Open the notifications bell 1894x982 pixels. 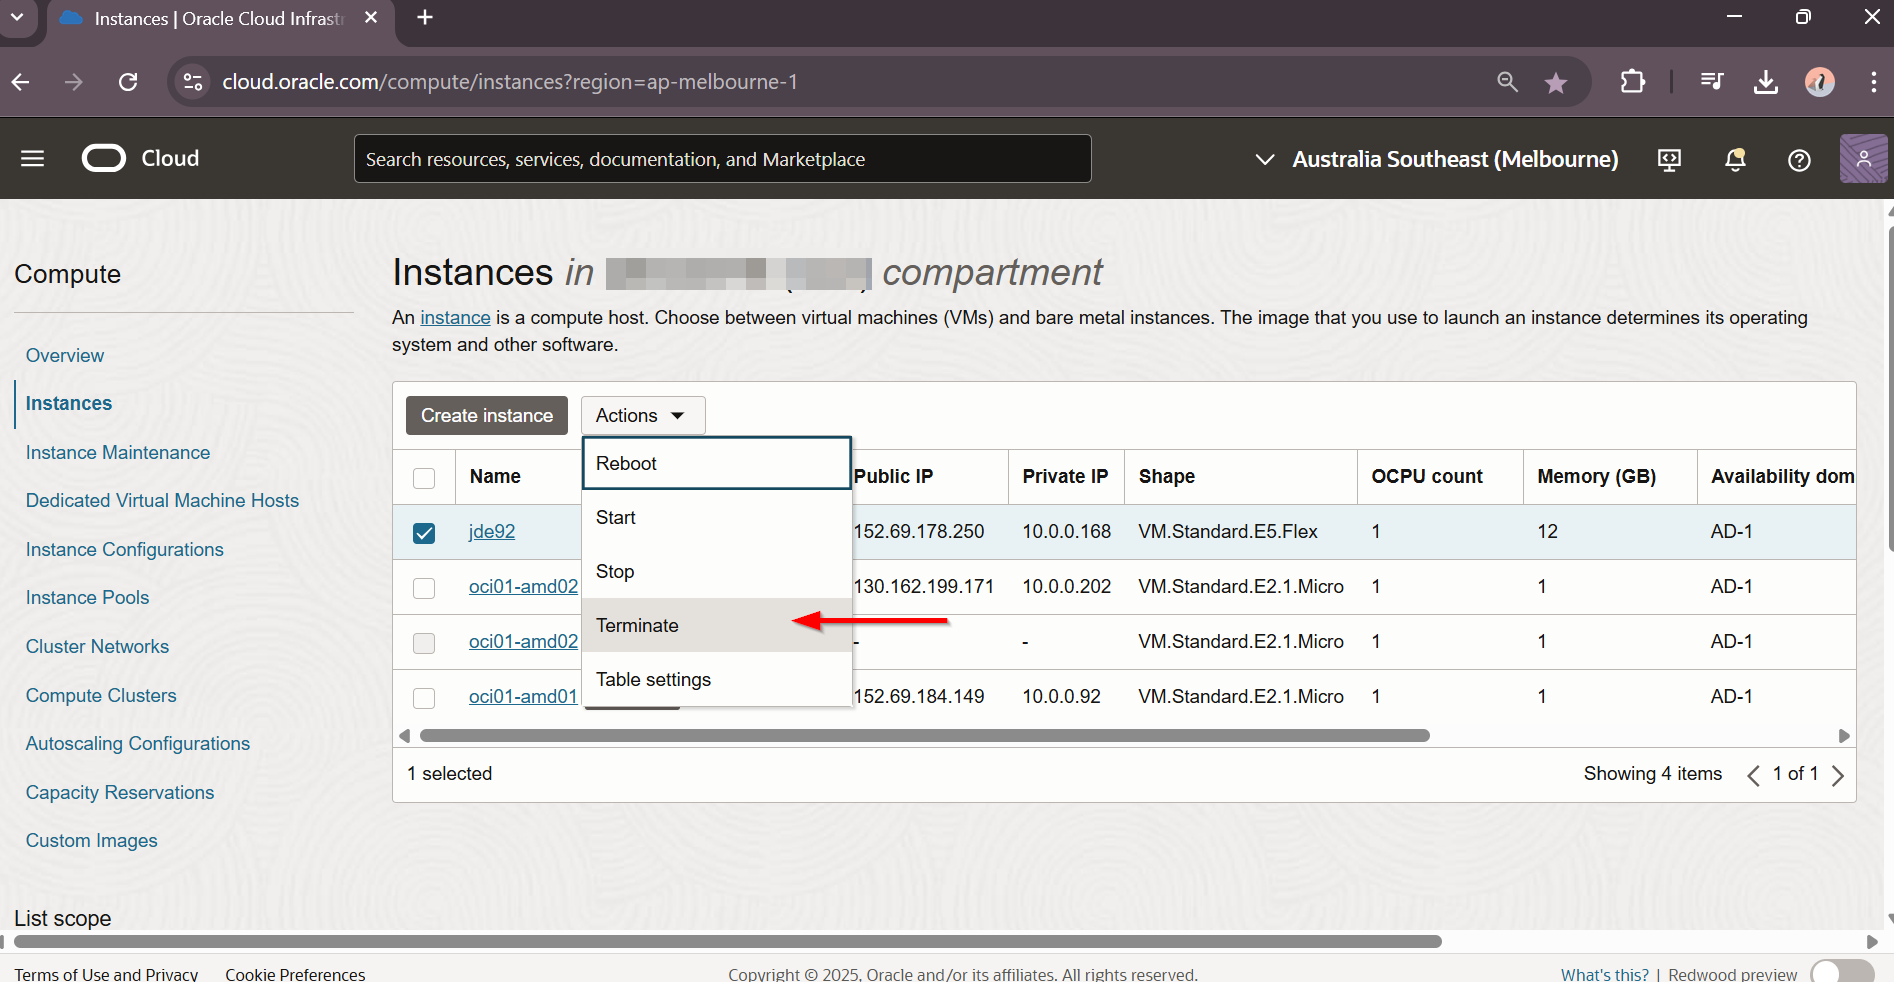coord(1735,160)
